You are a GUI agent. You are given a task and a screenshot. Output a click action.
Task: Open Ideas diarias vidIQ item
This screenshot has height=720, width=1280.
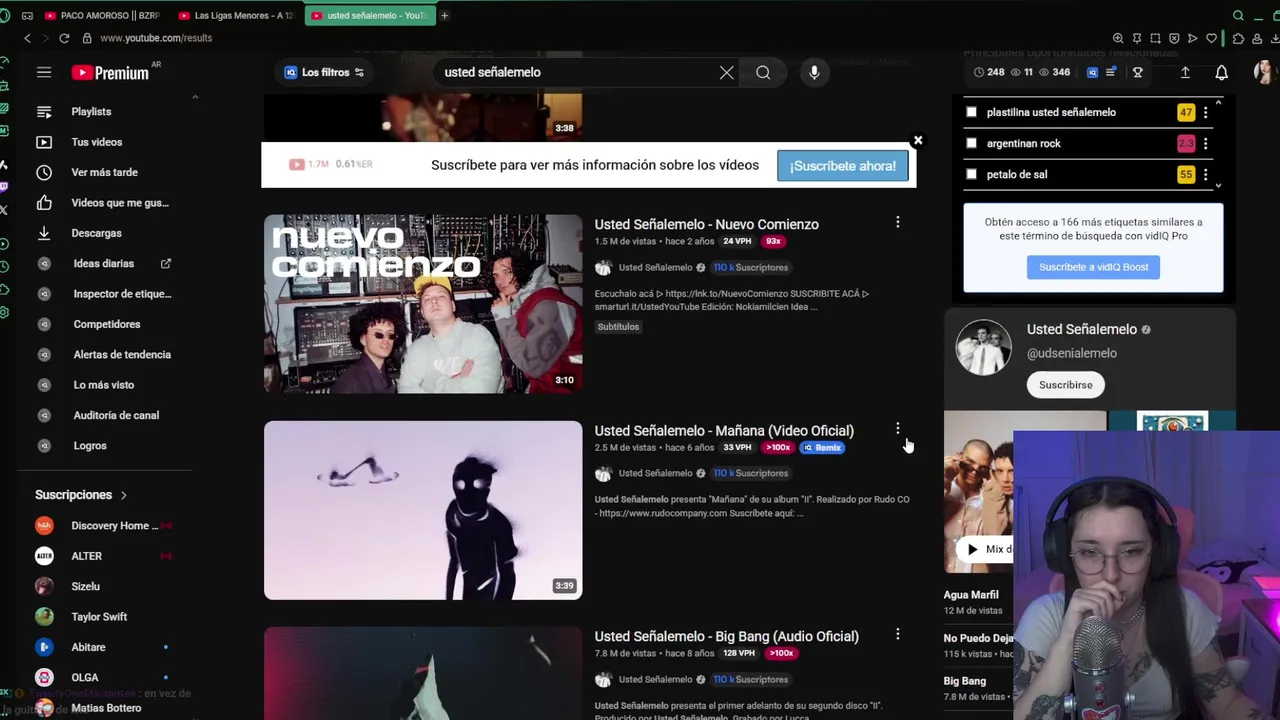[x=104, y=264]
